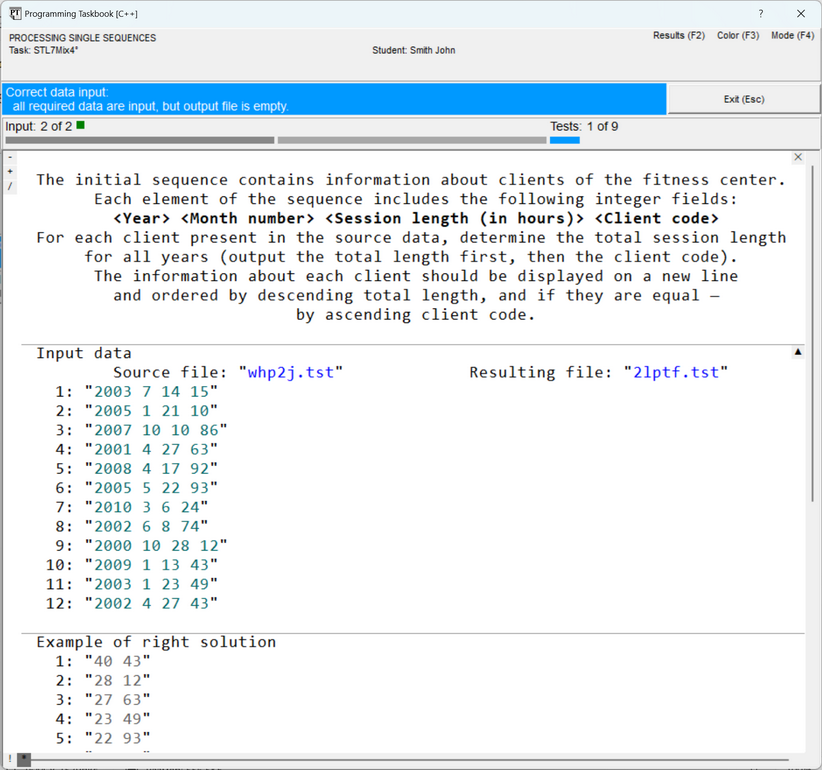Click the exclamation mark in bottom bar
This screenshot has height=770, width=822.
click(10, 759)
